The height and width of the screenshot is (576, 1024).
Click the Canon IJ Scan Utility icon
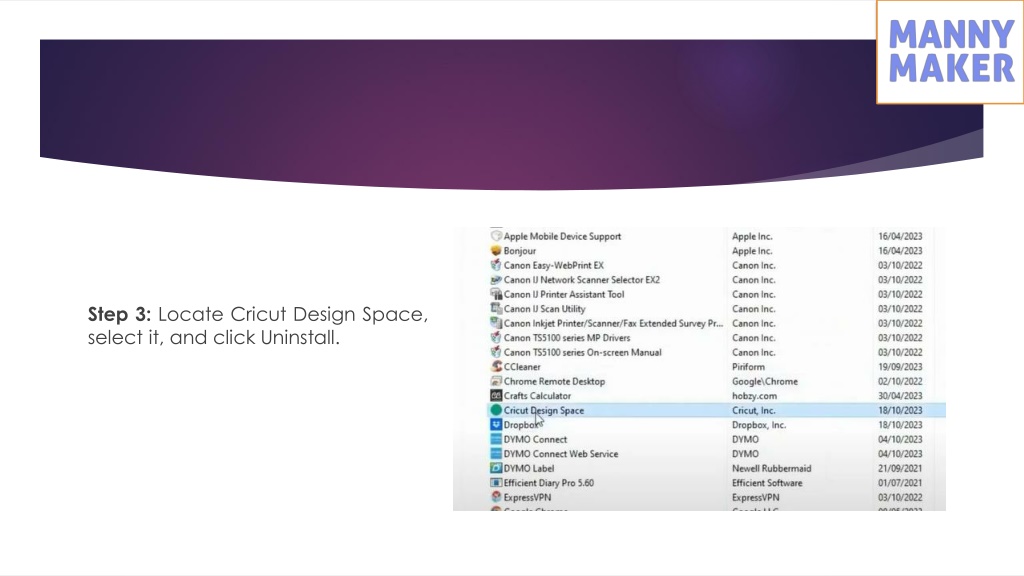click(496, 308)
